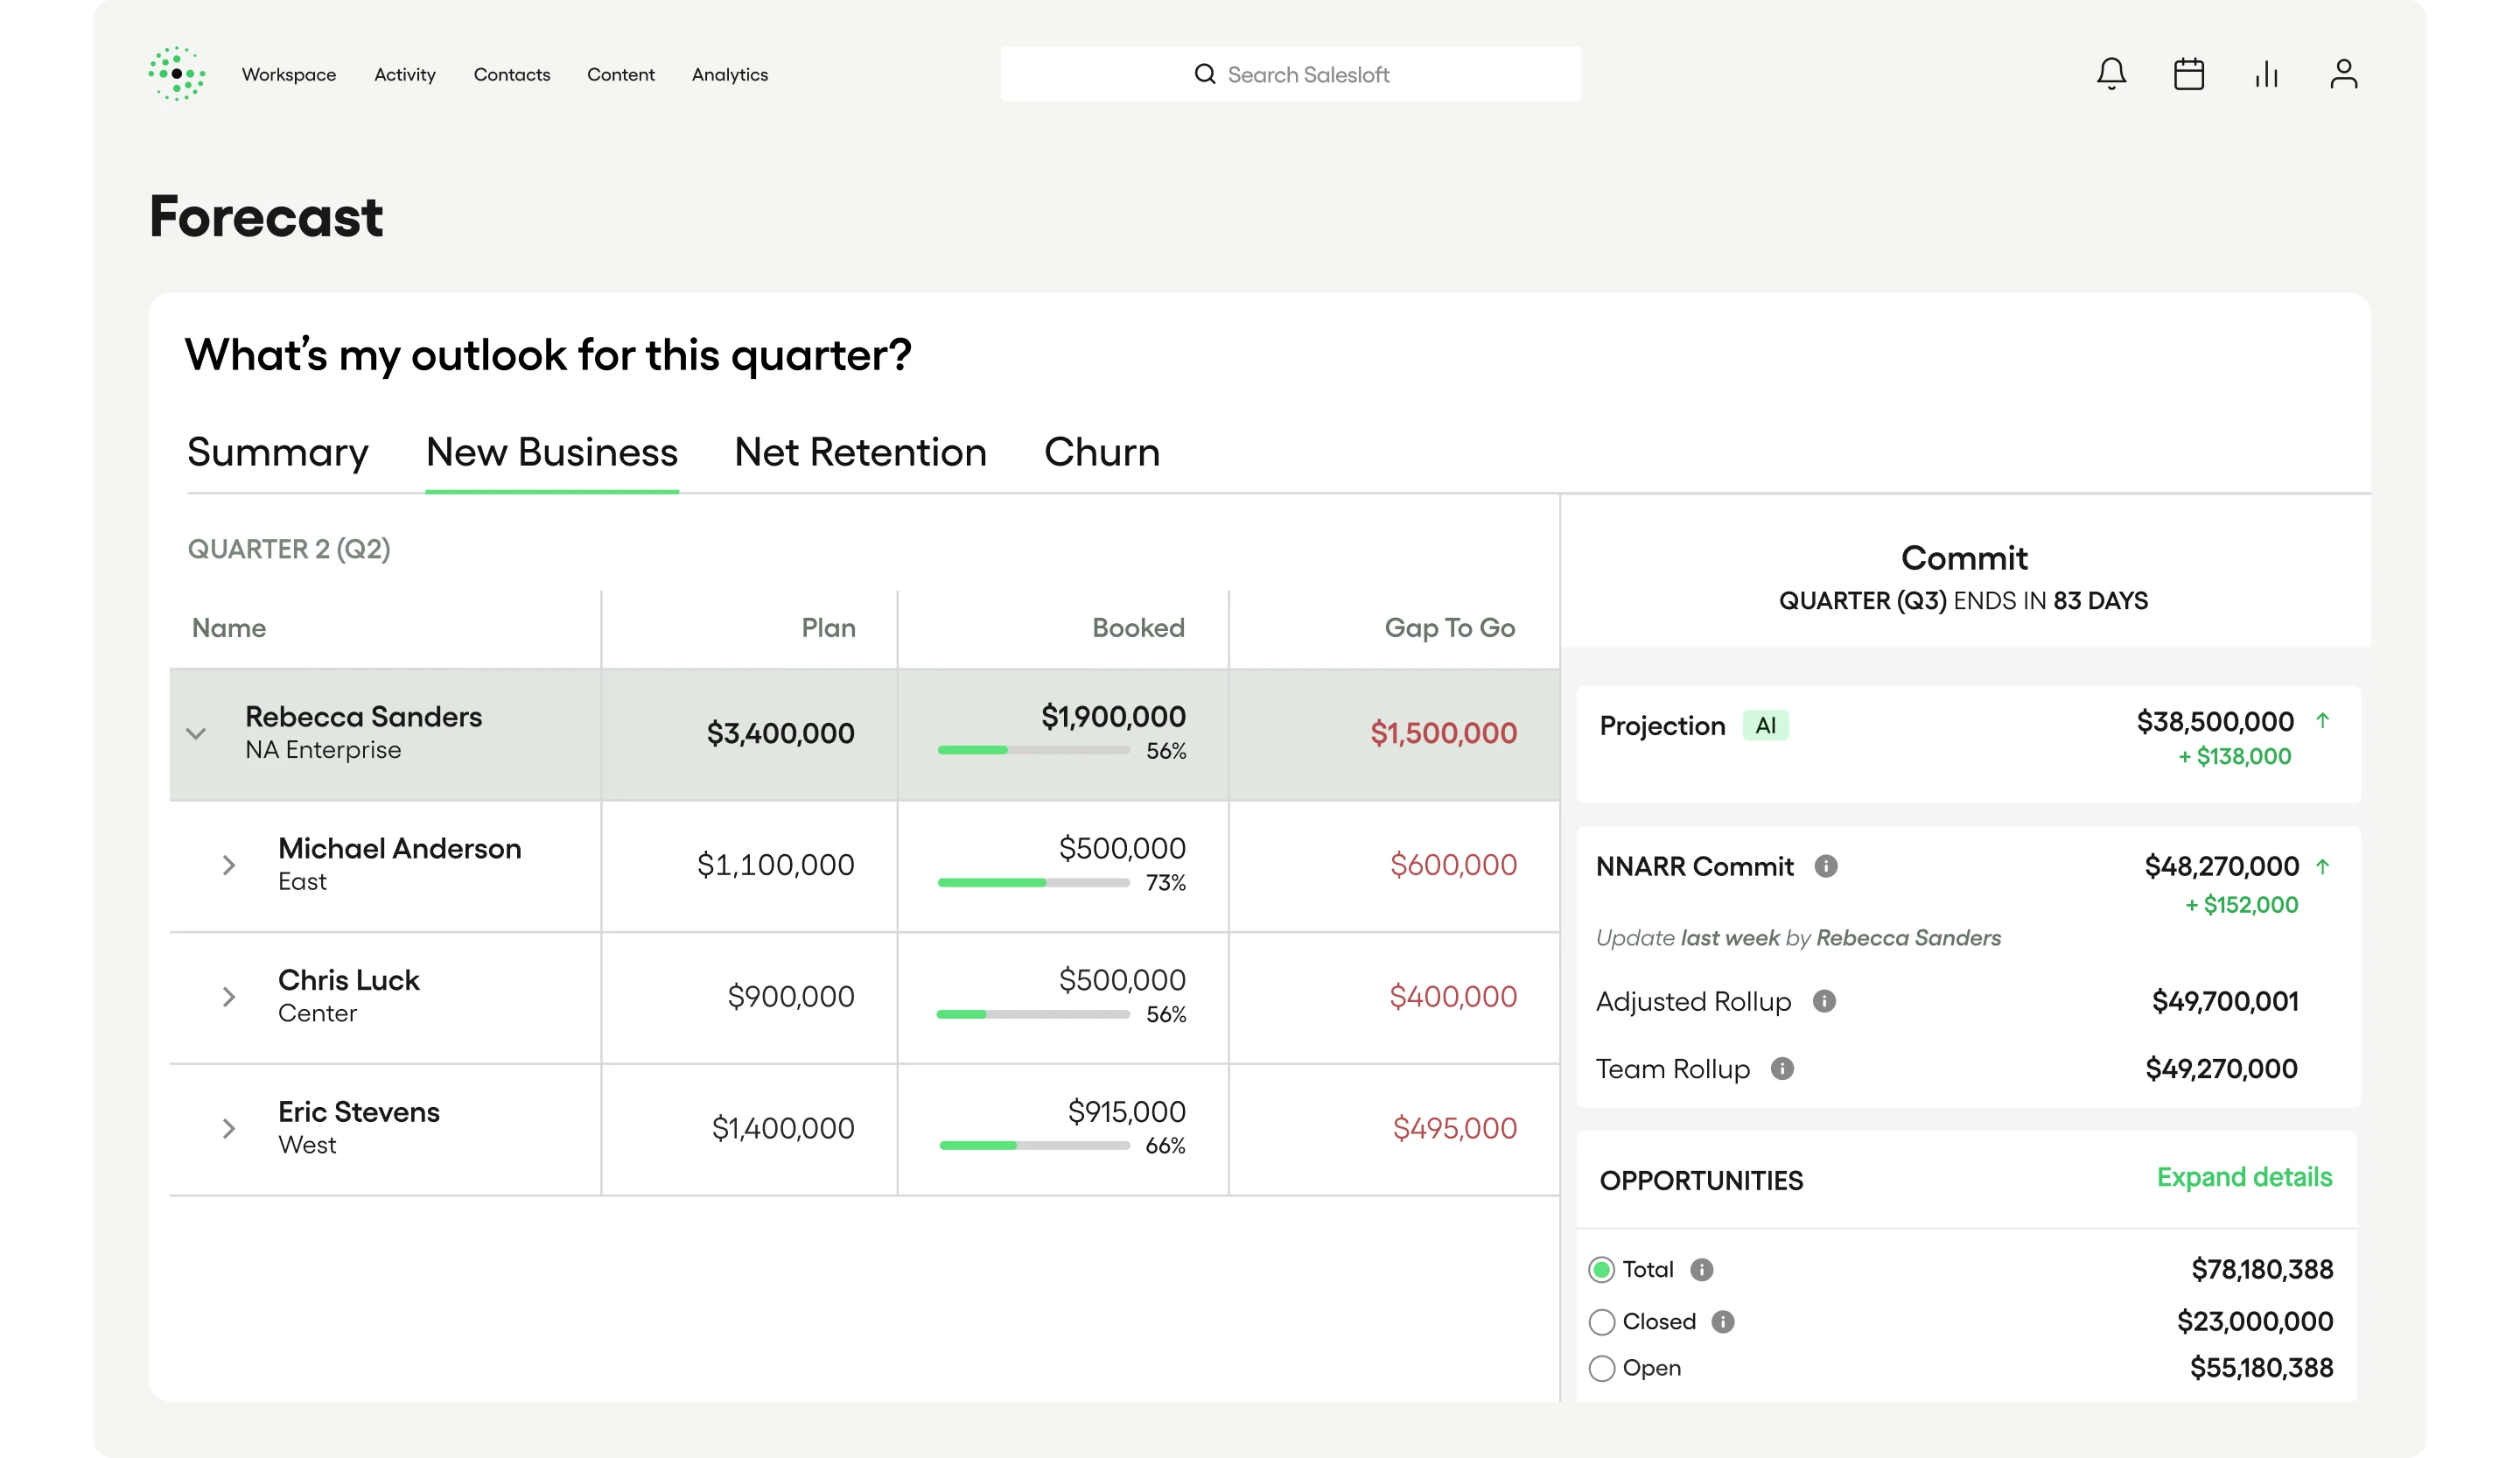Viewport: 2520px width, 1458px height.
Task: Expand the Michael Anderson row
Action: [x=229, y=865]
